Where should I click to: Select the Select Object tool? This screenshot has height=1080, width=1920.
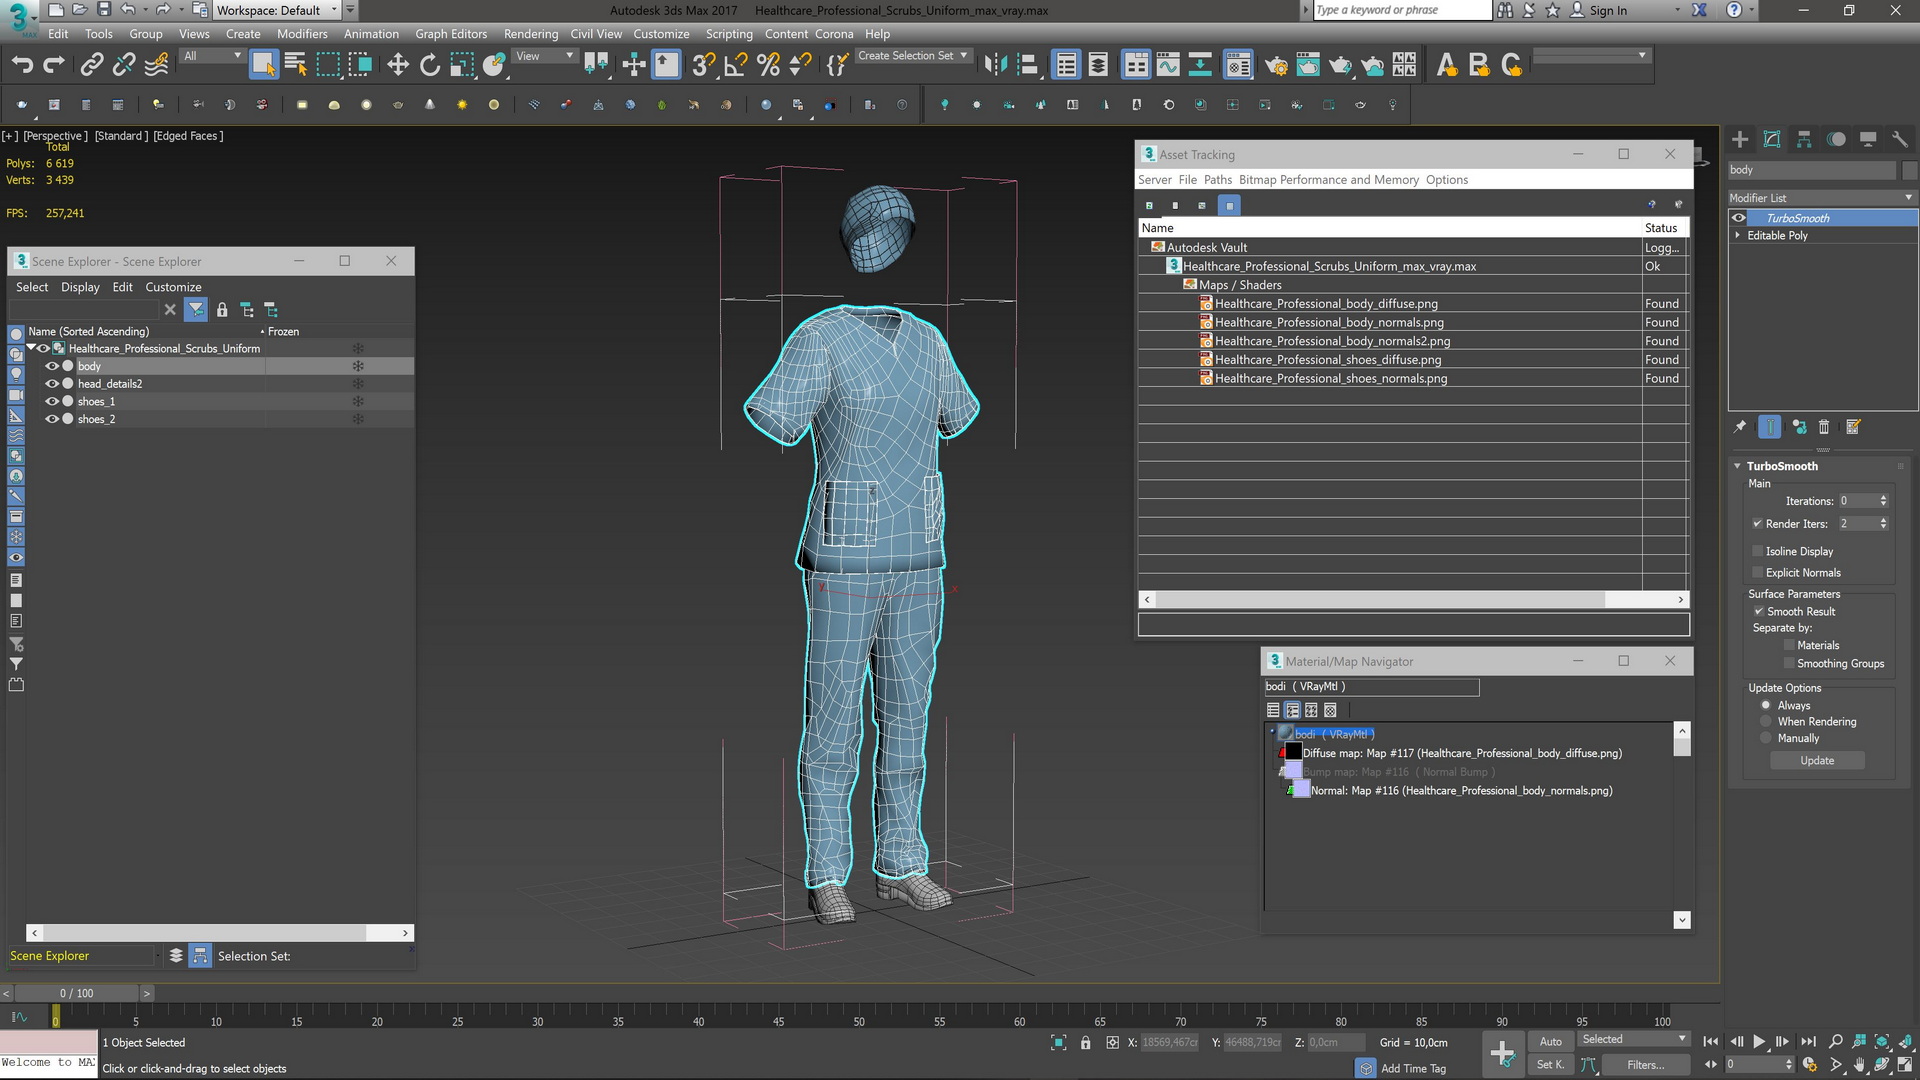263,65
